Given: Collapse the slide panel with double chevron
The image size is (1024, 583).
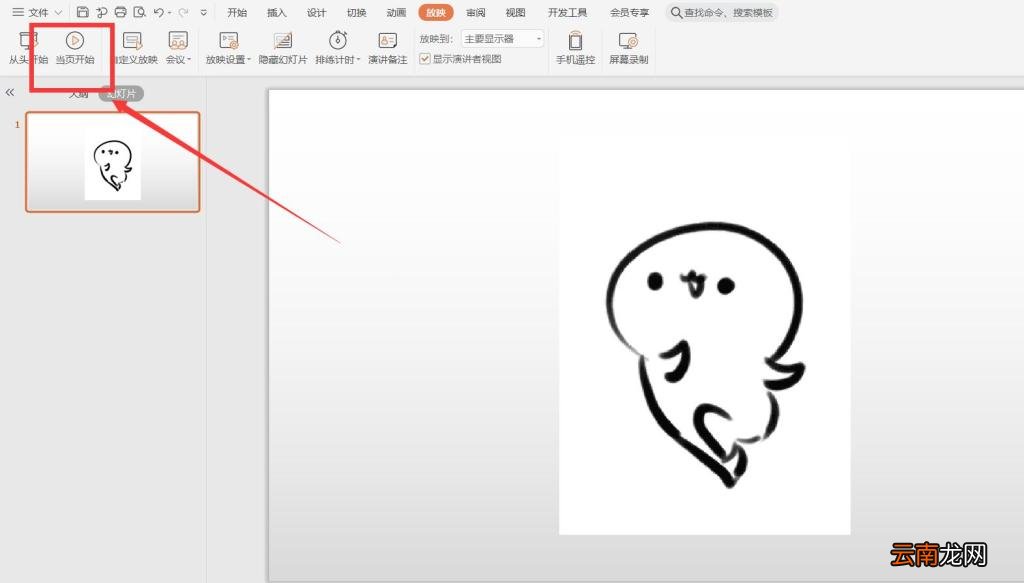Looking at the screenshot, I should tap(10, 93).
